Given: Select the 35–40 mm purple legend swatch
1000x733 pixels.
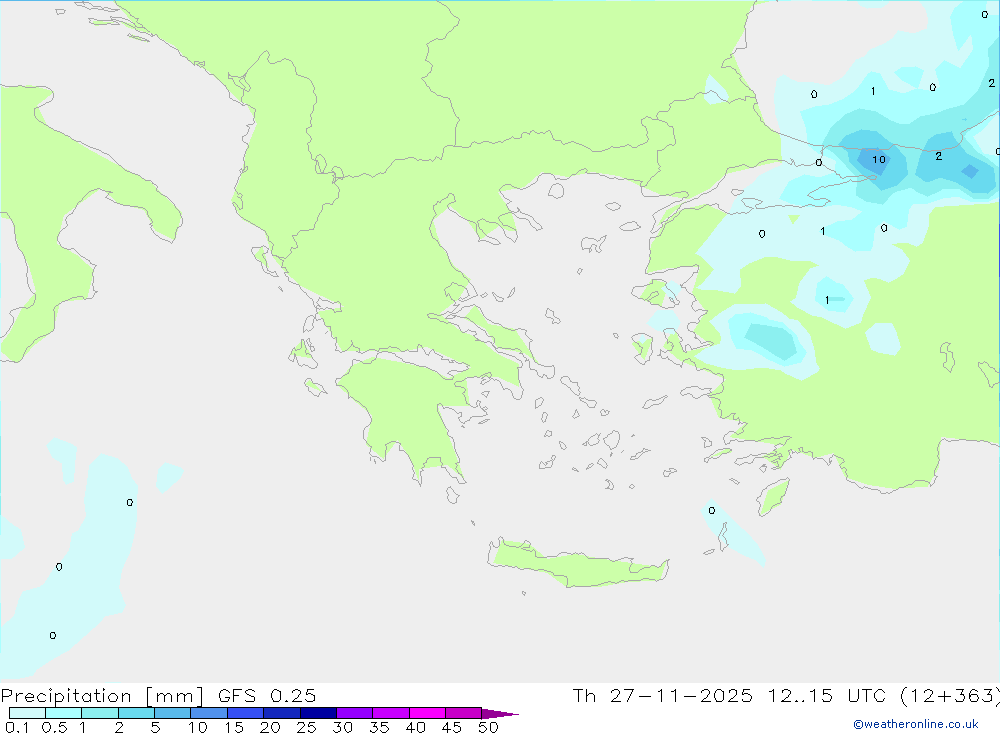Looking at the screenshot, I should [391, 713].
